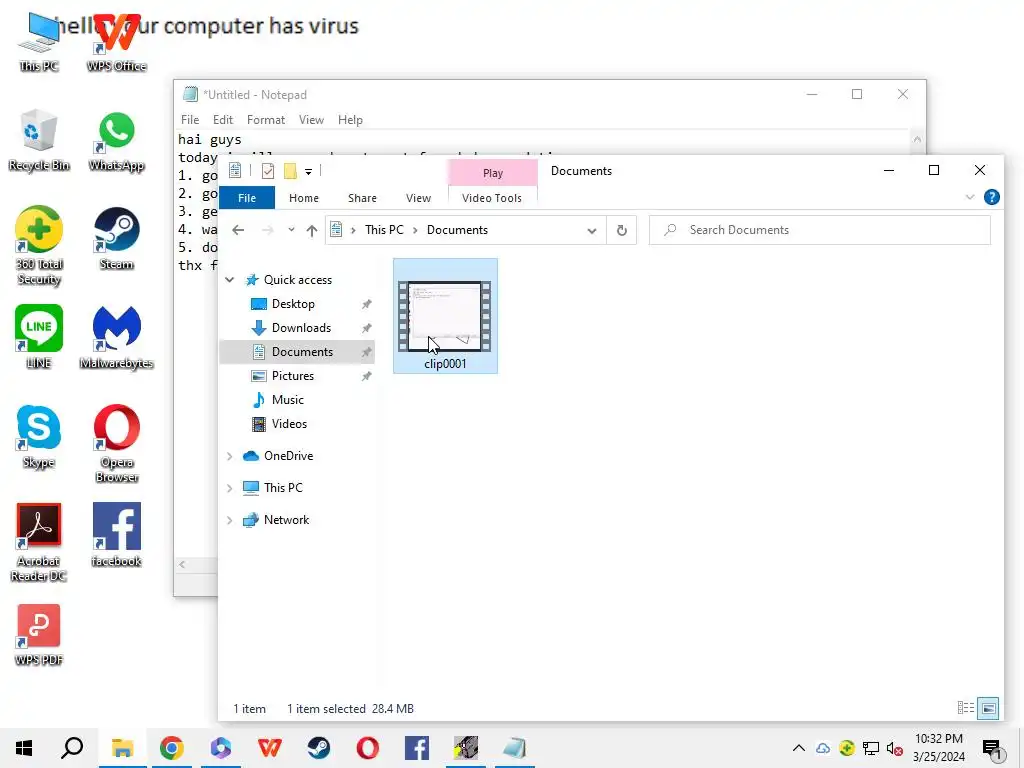Open the notification center icon
The width and height of the screenshot is (1024, 768).
pyautogui.click(x=992, y=748)
